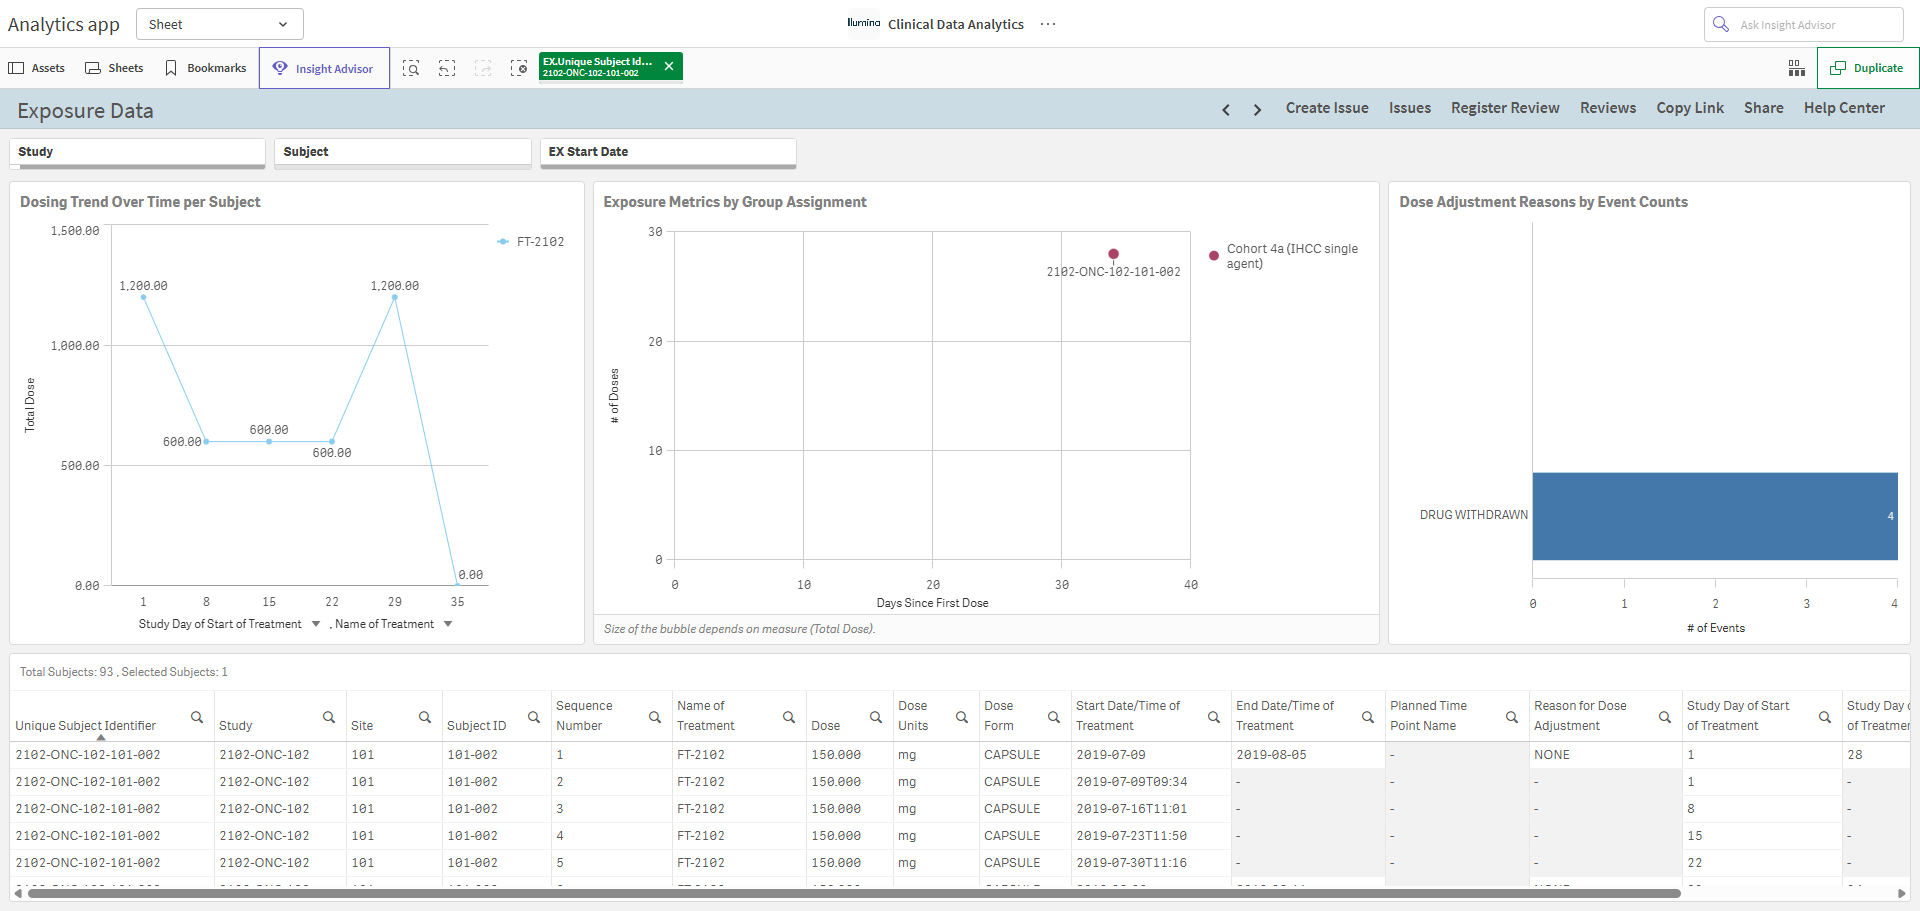The height and width of the screenshot is (911, 1920).
Task: Open the Bookmarks tab
Action: click(x=206, y=68)
